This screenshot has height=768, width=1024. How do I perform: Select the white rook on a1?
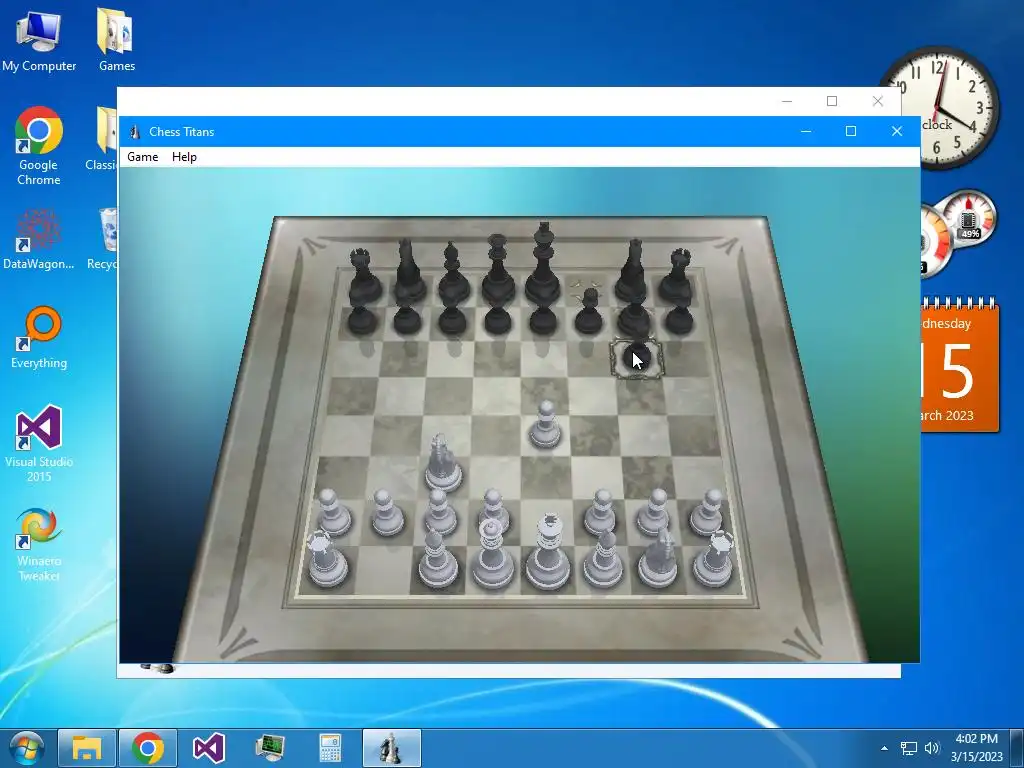(x=326, y=559)
